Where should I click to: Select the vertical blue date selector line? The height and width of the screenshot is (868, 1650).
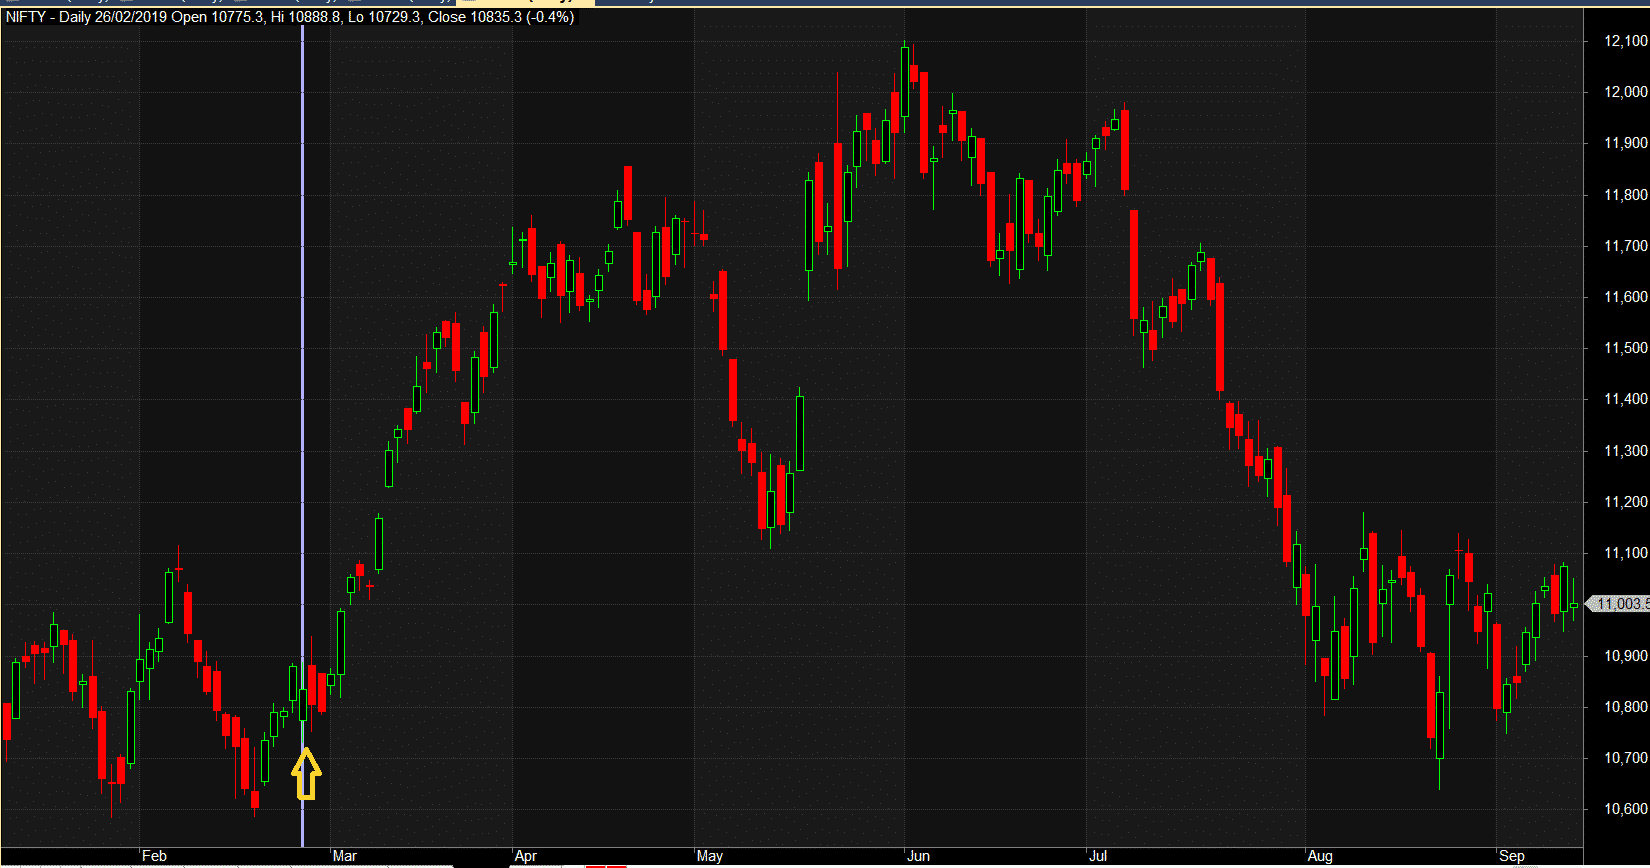pyautogui.click(x=302, y=400)
